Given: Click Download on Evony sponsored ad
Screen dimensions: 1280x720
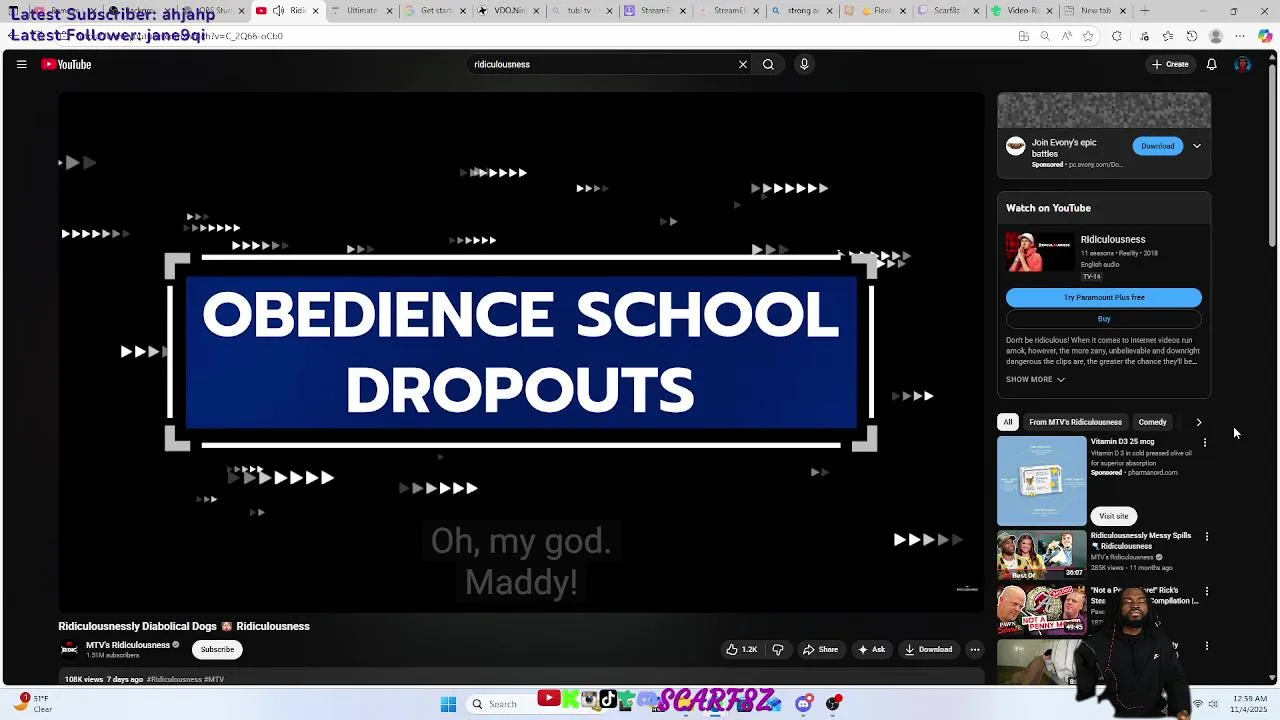Looking at the screenshot, I should tap(1158, 146).
